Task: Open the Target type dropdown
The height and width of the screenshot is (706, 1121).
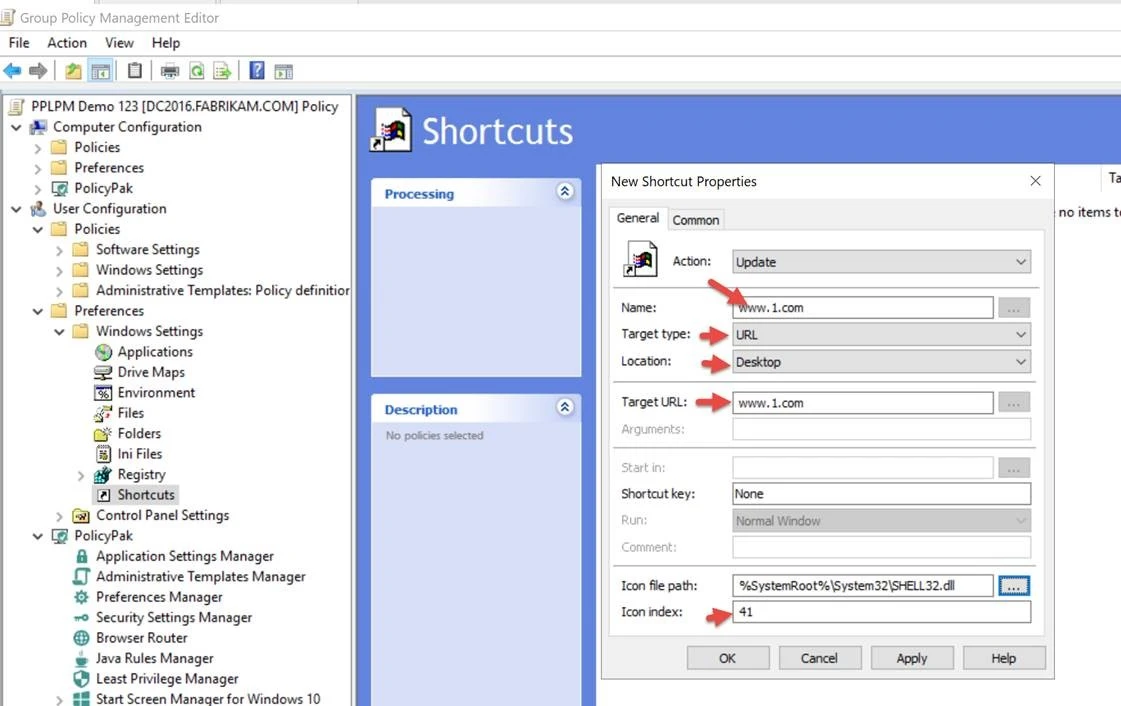Action: (881, 335)
